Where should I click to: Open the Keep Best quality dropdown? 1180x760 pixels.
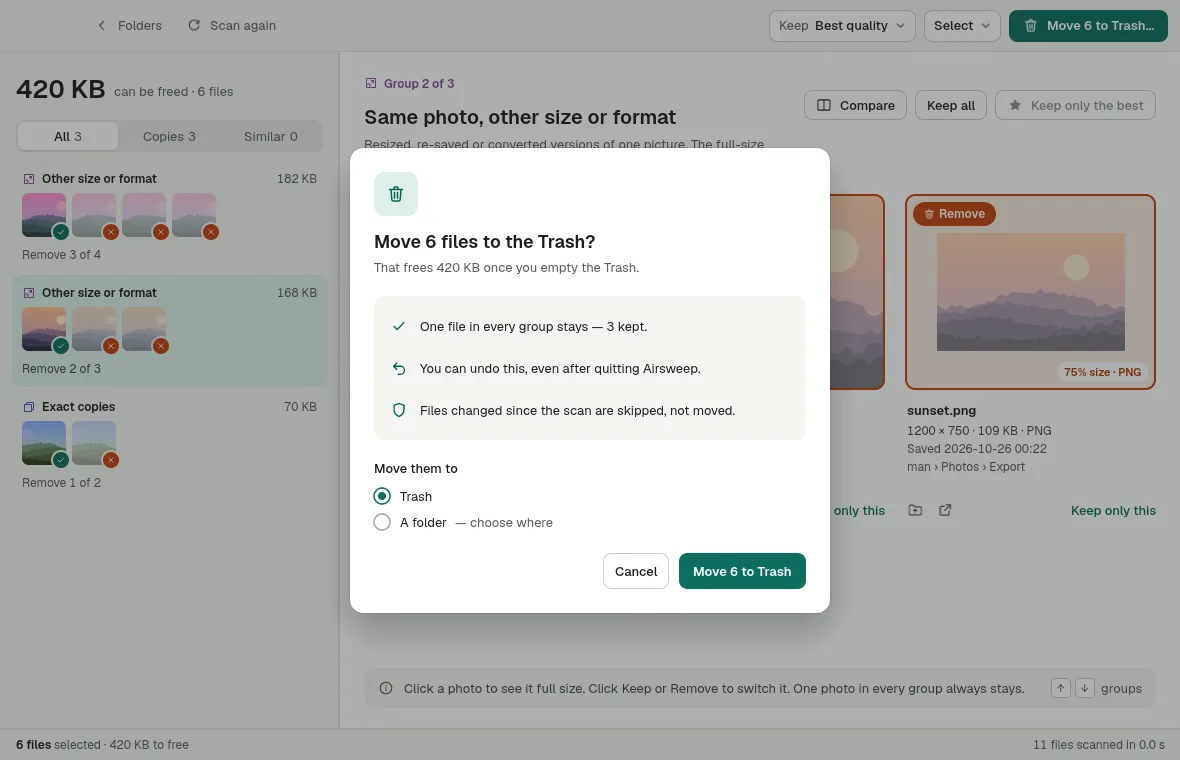click(842, 26)
